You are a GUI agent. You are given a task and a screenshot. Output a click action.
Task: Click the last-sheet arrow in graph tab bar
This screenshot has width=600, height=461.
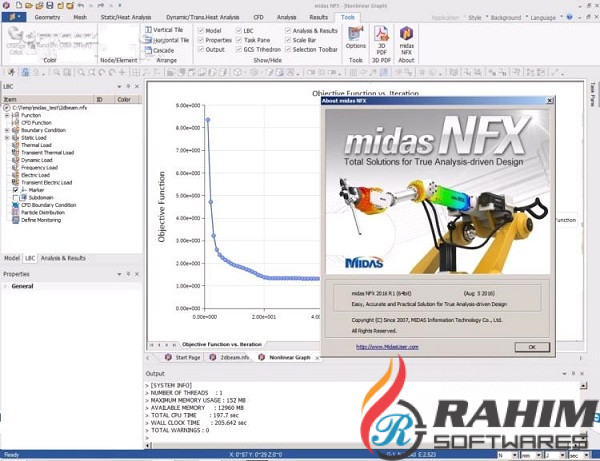(x=174, y=345)
